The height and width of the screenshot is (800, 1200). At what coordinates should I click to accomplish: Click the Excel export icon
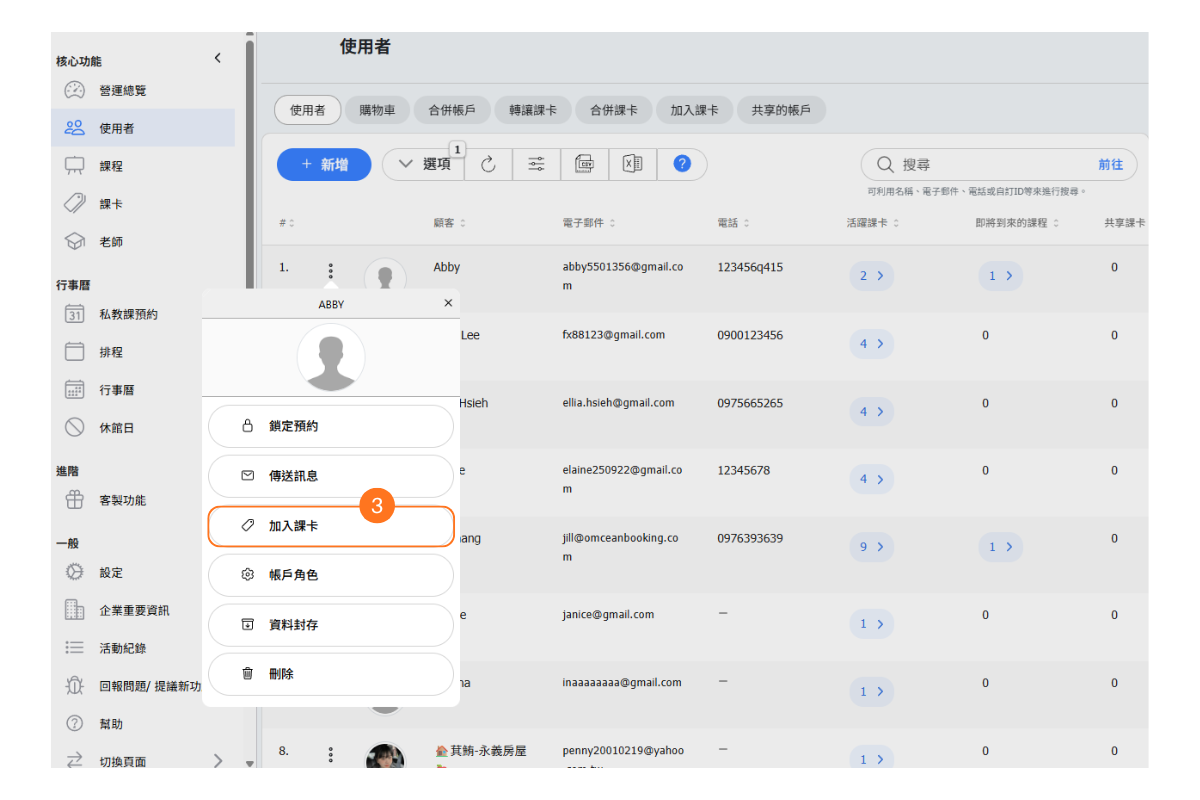pyautogui.click(x=632, y=164)
